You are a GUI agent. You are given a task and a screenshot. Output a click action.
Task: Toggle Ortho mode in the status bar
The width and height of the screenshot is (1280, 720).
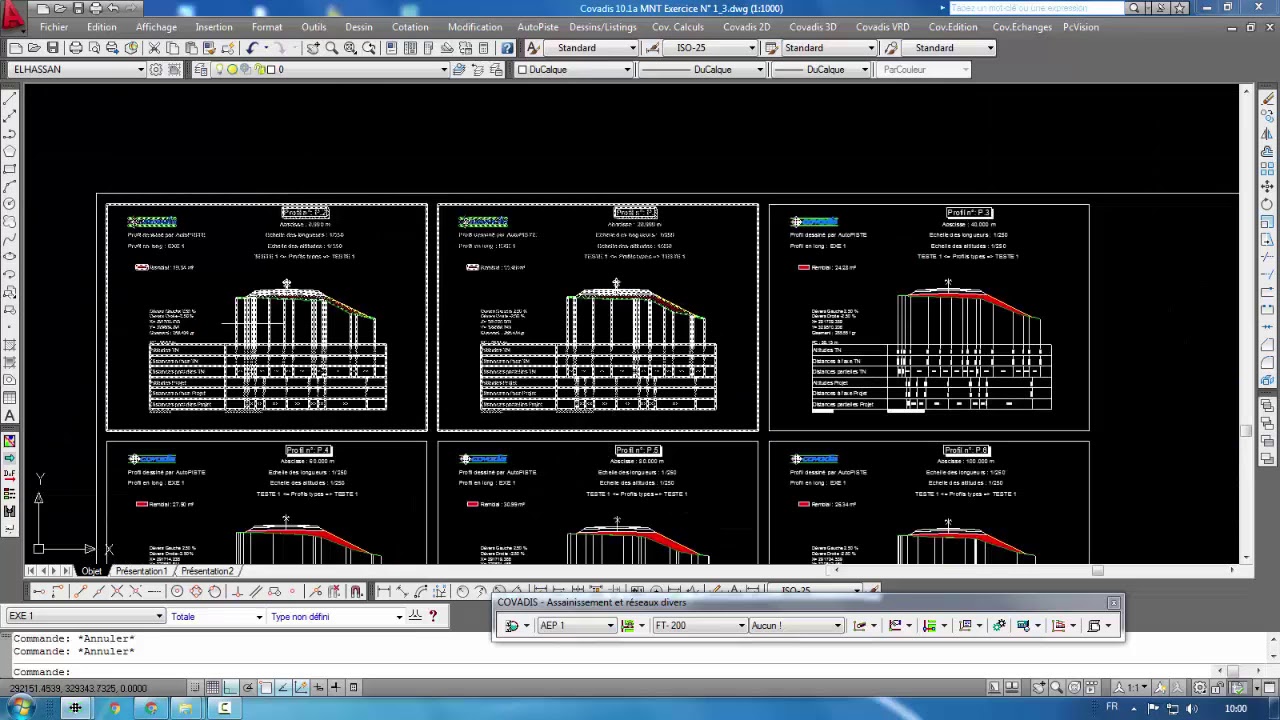coord(230,687)
